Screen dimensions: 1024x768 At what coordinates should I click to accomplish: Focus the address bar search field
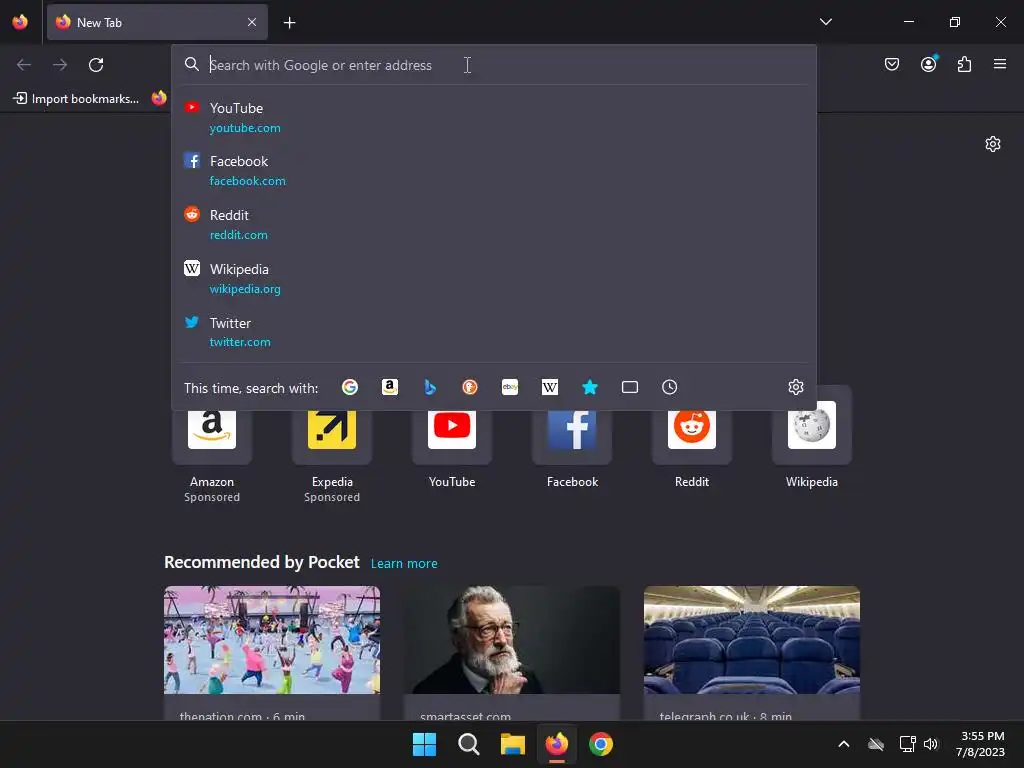coord(496,65)
